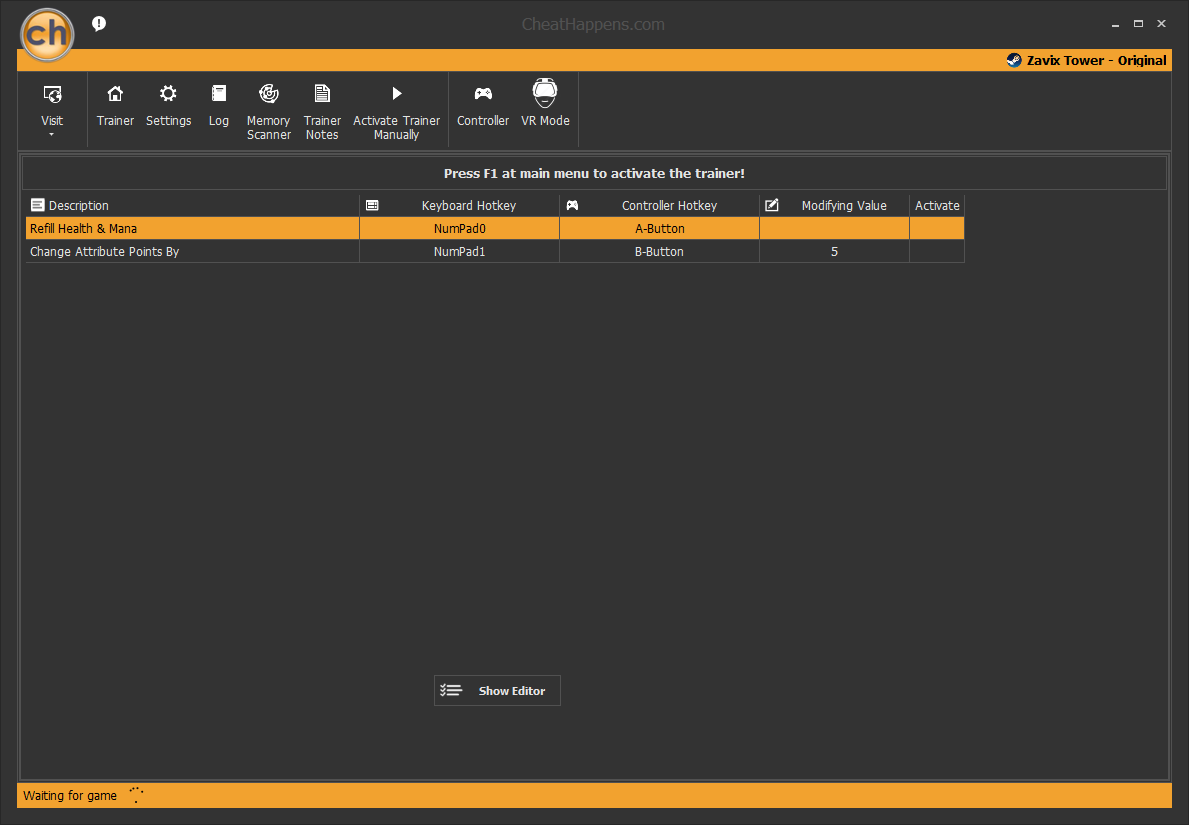Click Activate Trainer Manually play icon
This screenshot has height=825, width=1189.
397,93
